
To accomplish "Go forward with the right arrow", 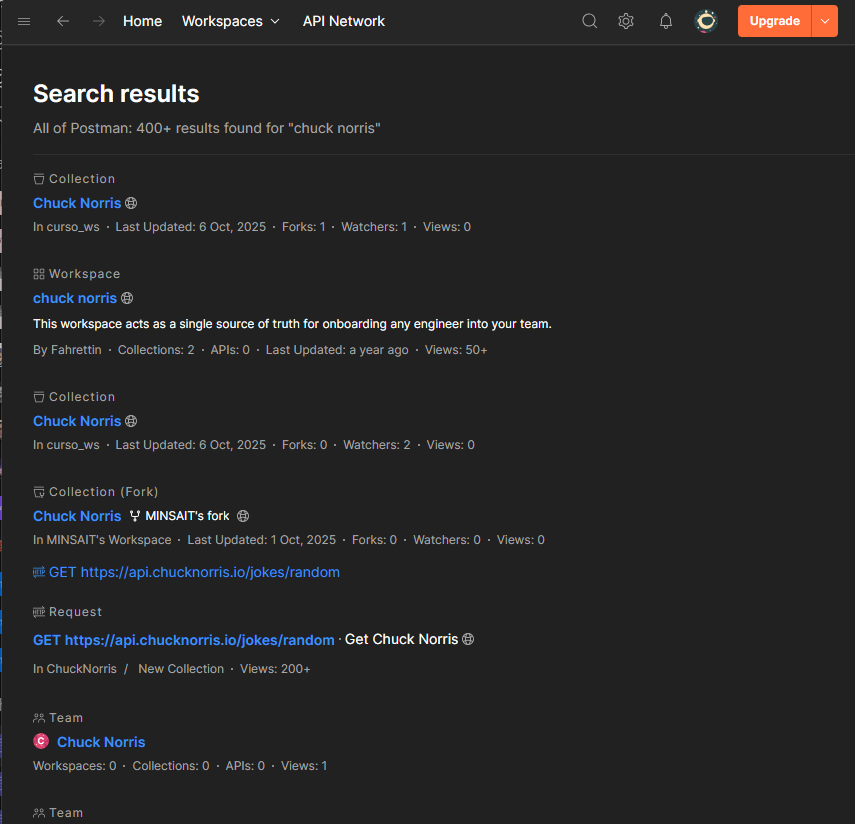I will point(99,21).
